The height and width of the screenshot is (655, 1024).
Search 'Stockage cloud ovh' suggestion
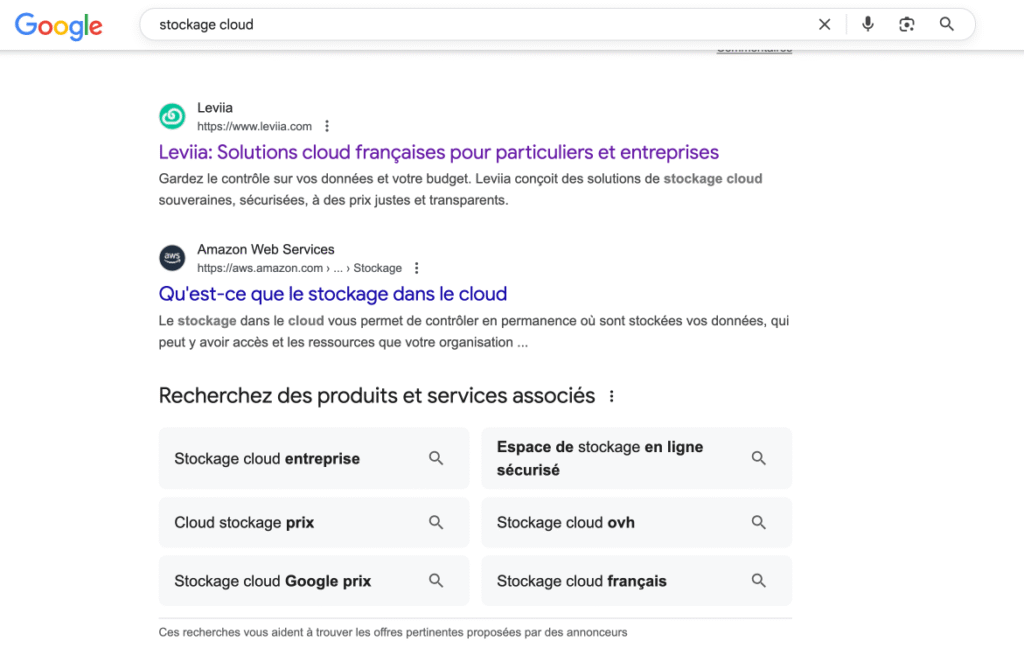[637, 522]
